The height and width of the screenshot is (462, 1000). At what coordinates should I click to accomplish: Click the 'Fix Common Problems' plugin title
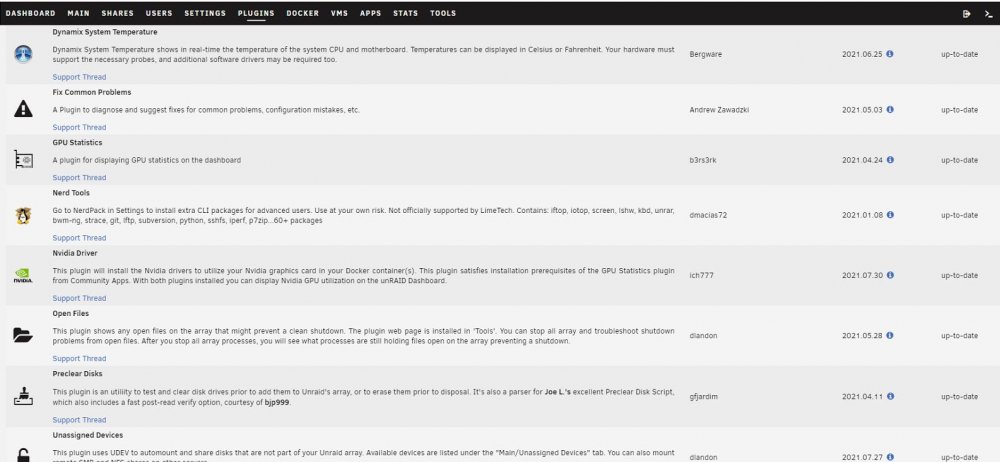coord(92,93)
